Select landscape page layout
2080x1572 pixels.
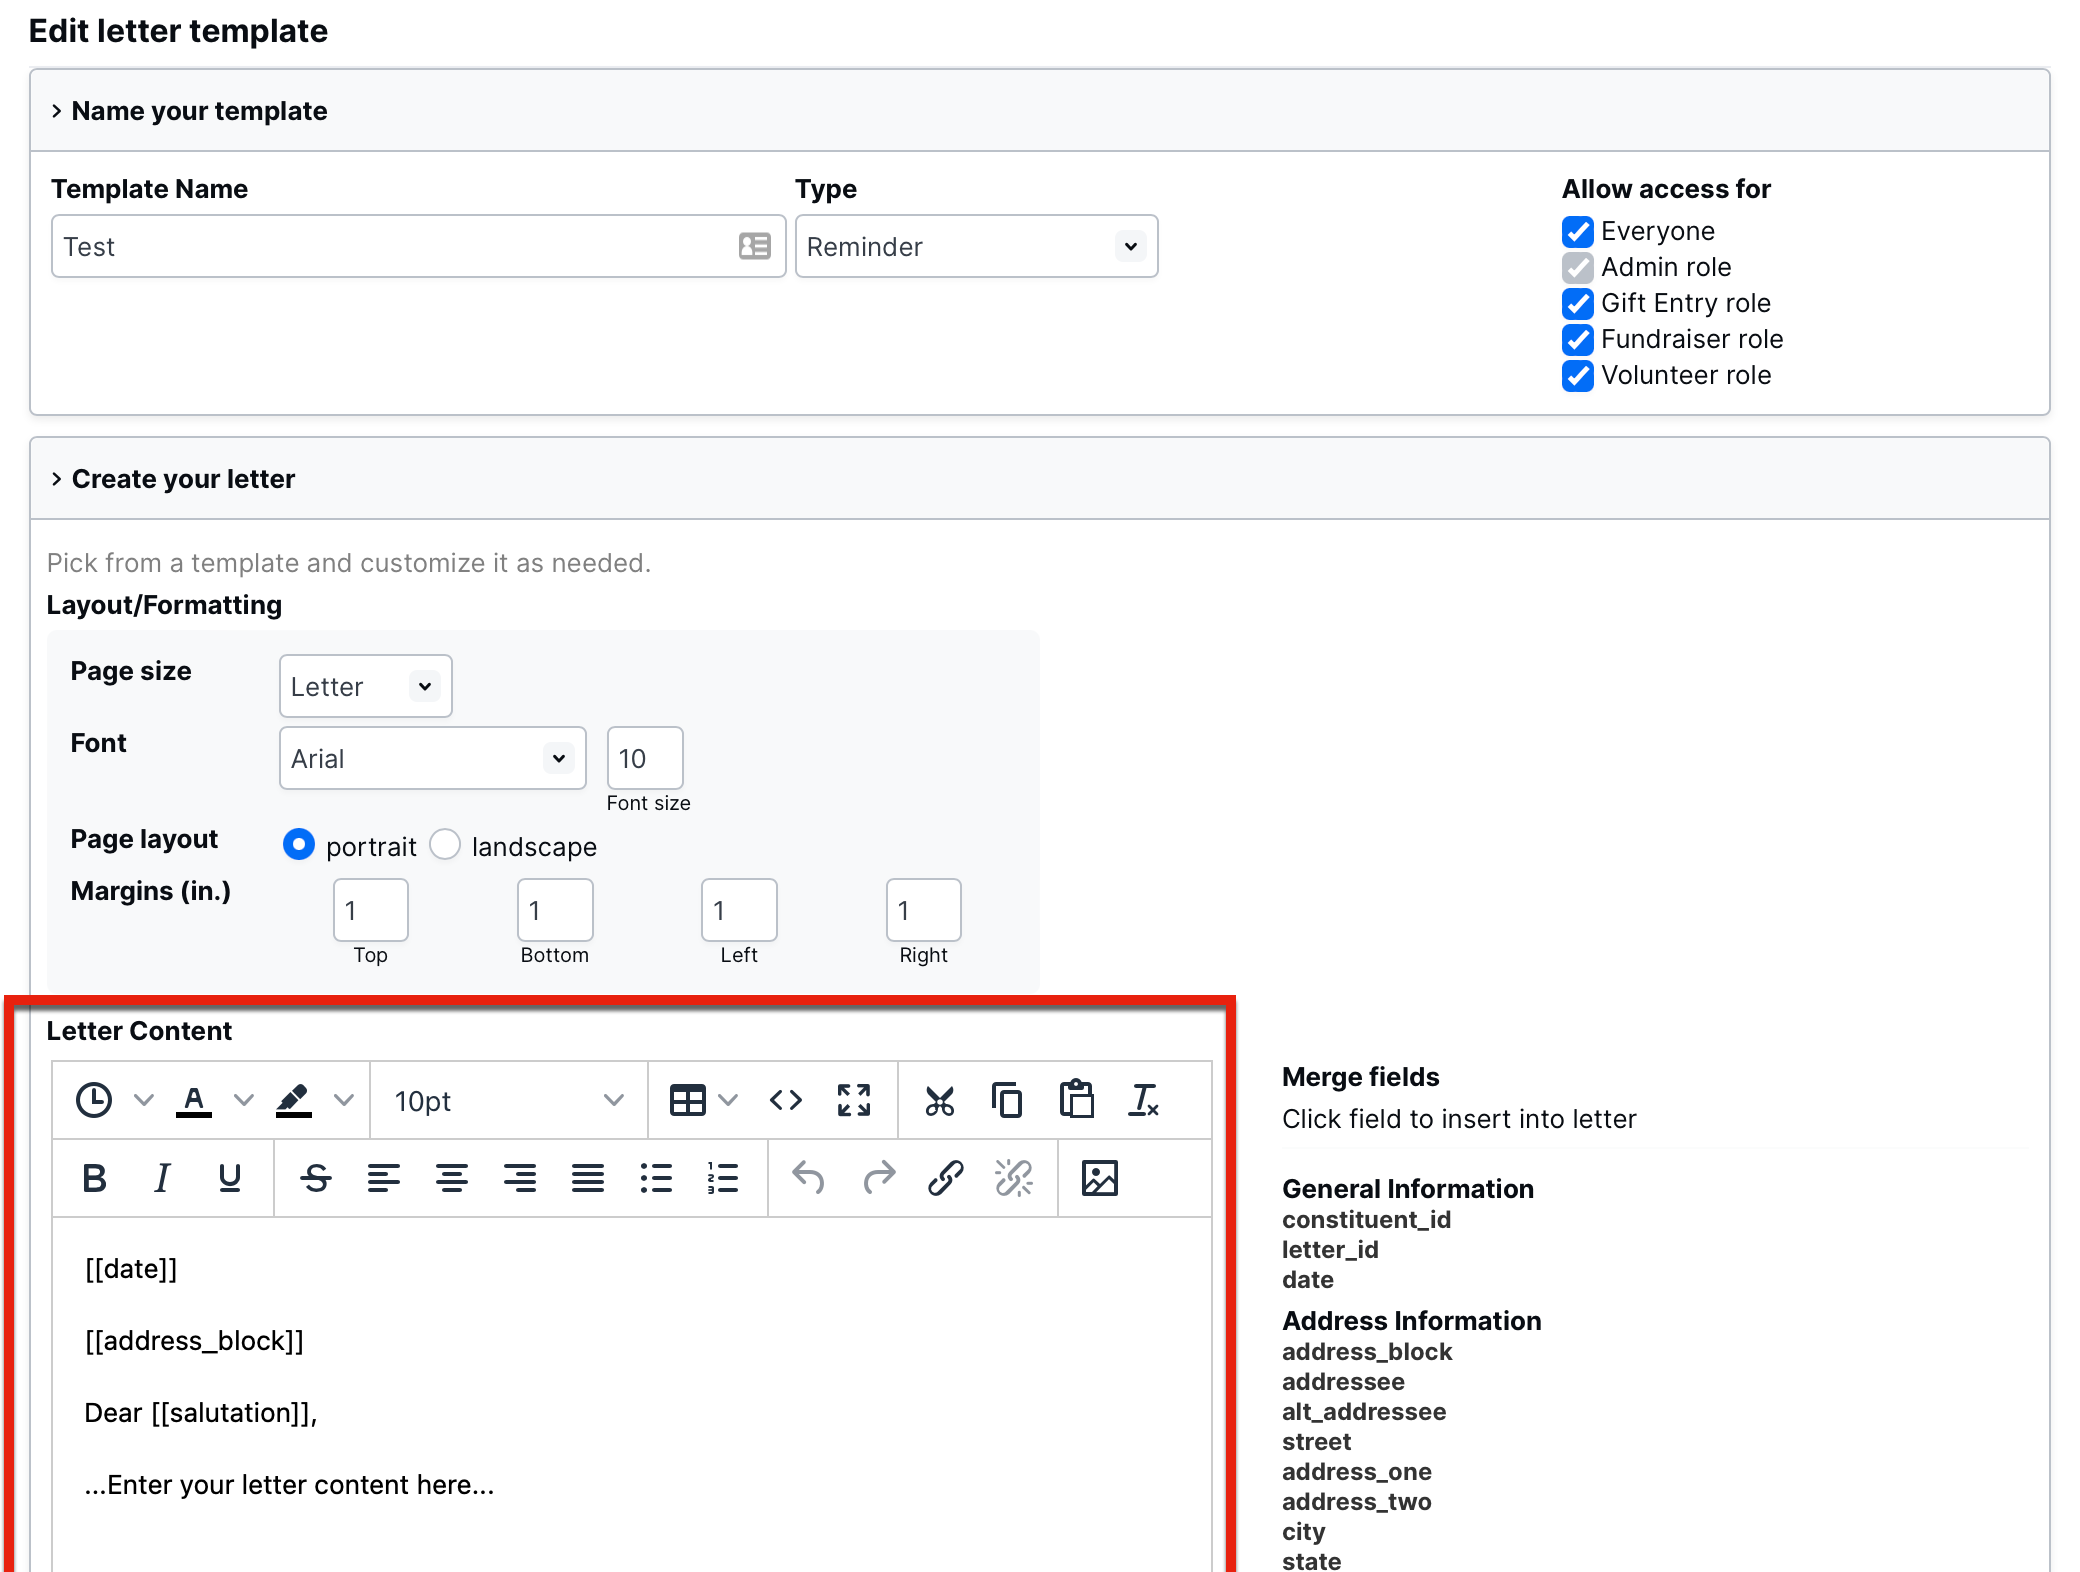click(x=445, y=845)
